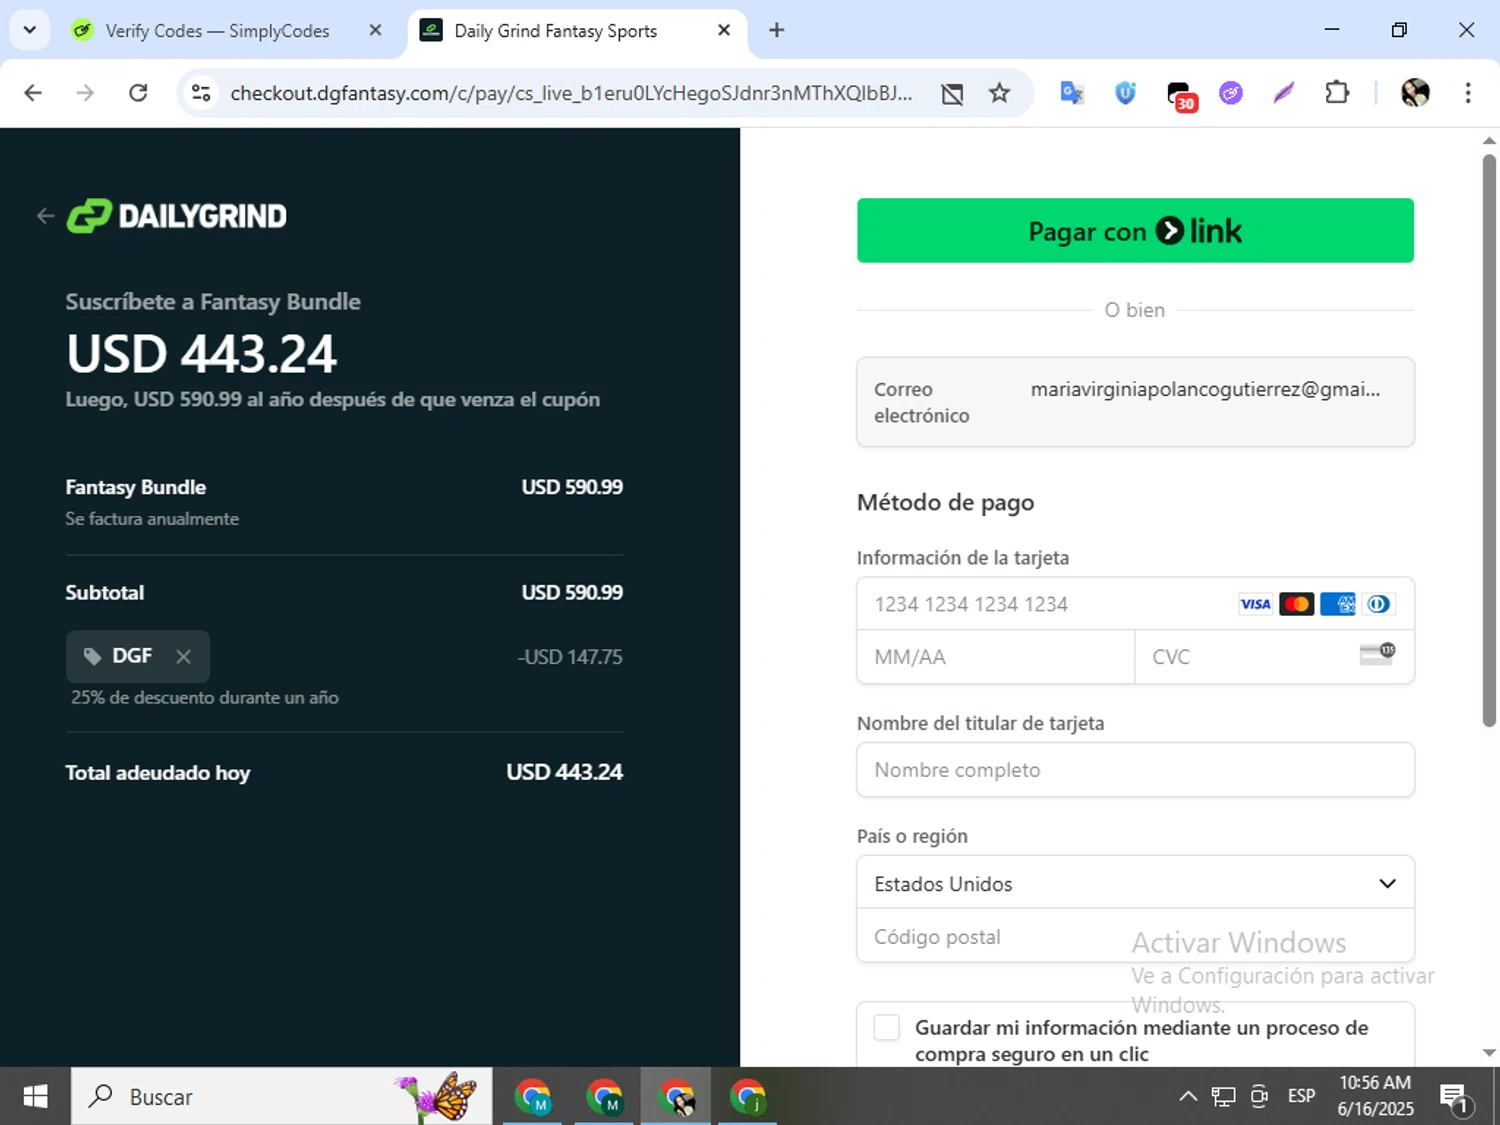This screenshot has height=1125, width=1500.
Task: Click the address bar URL
Action: (x=571, y=93)
